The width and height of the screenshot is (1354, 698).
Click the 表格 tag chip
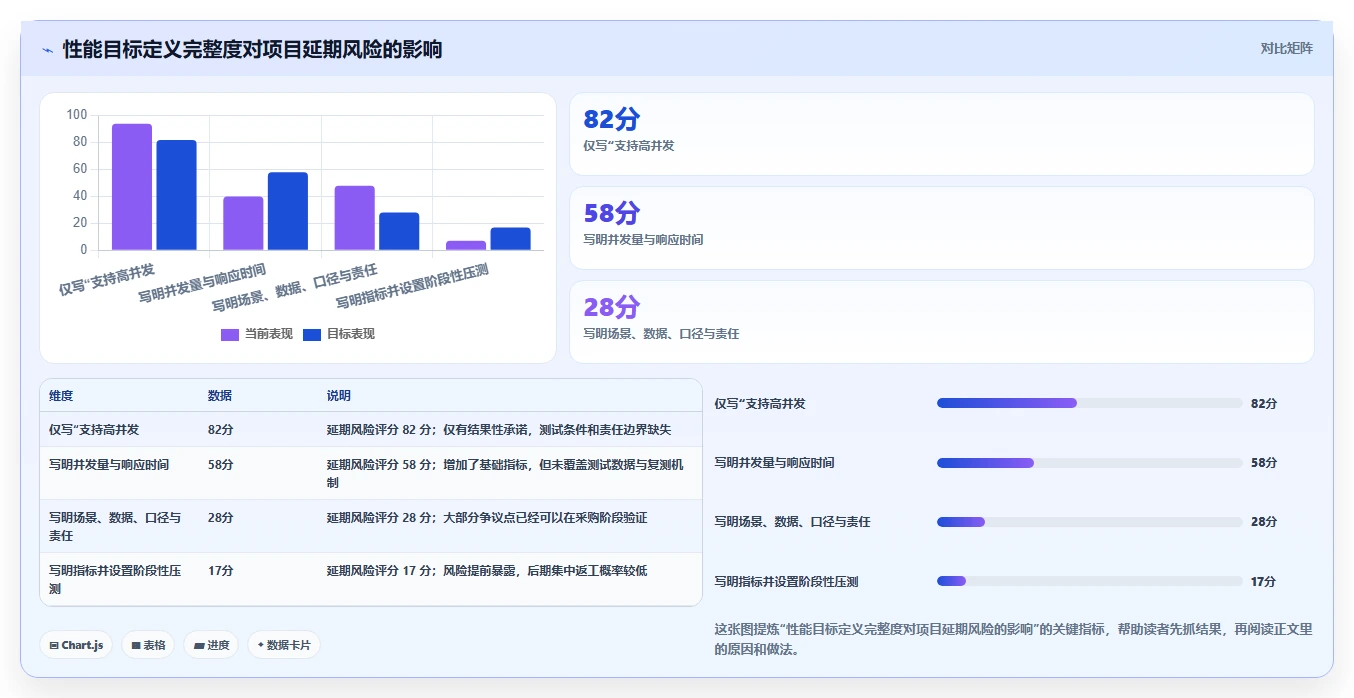[148, 645]
